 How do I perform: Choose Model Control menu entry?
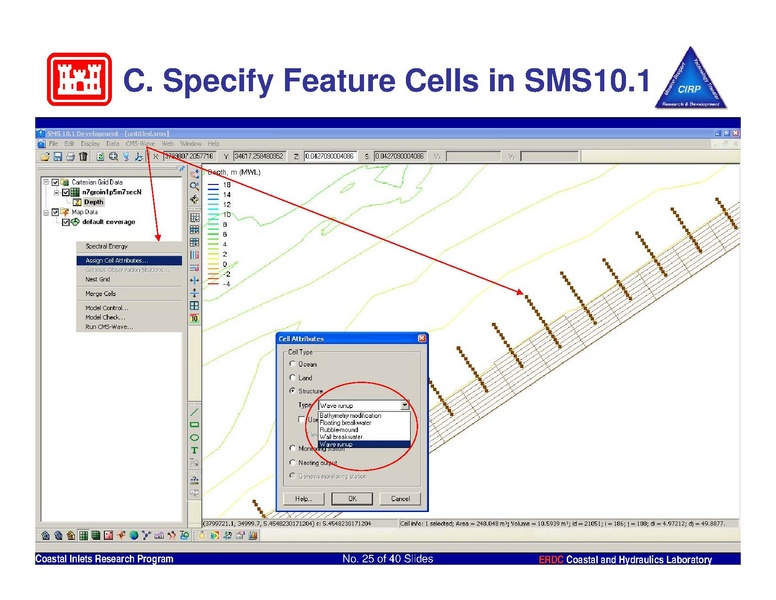click(x=129, y=308)
